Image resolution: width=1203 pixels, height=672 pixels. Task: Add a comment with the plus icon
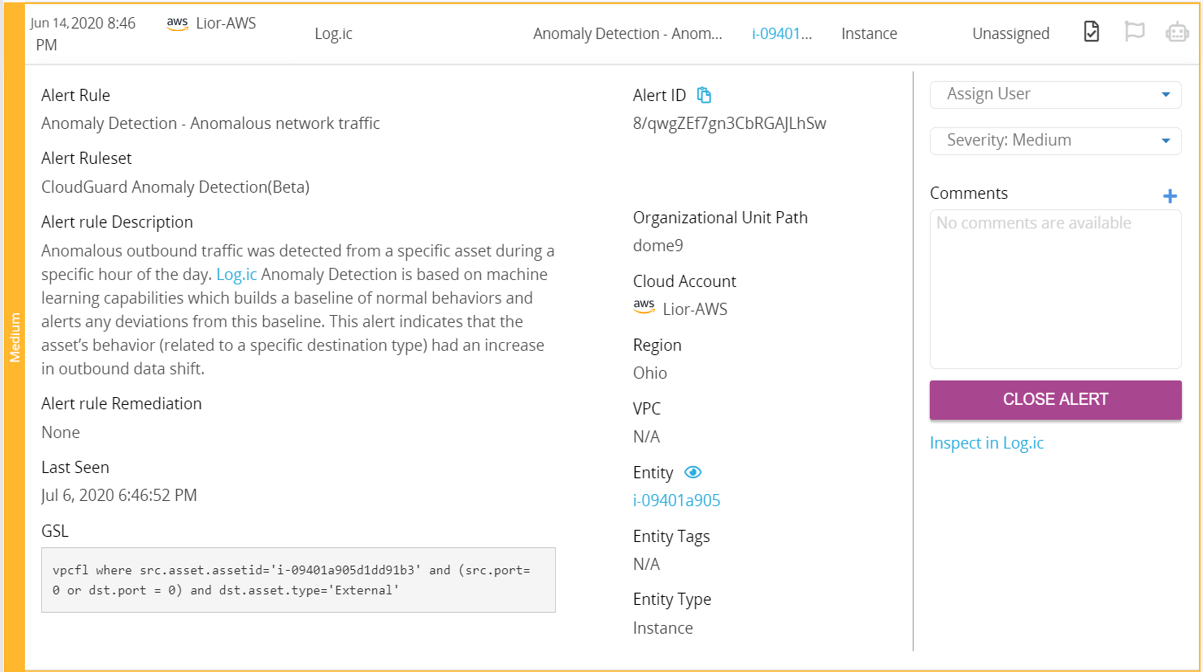click(1170, 196)
